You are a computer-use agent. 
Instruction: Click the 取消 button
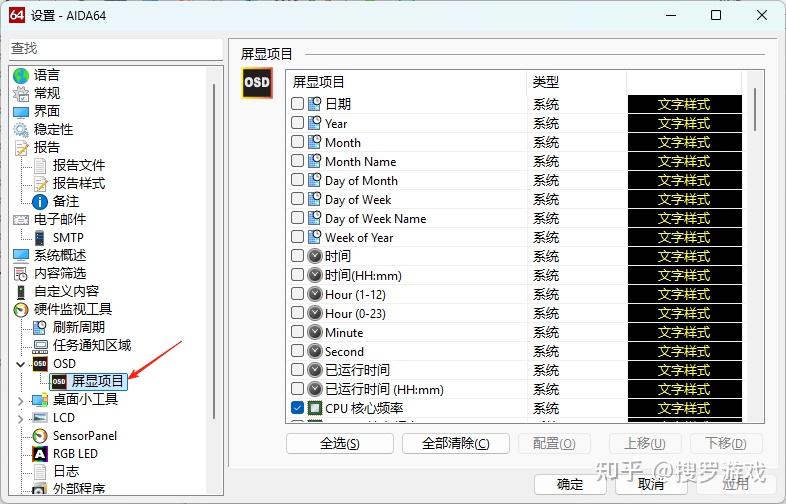coord(651,484)
